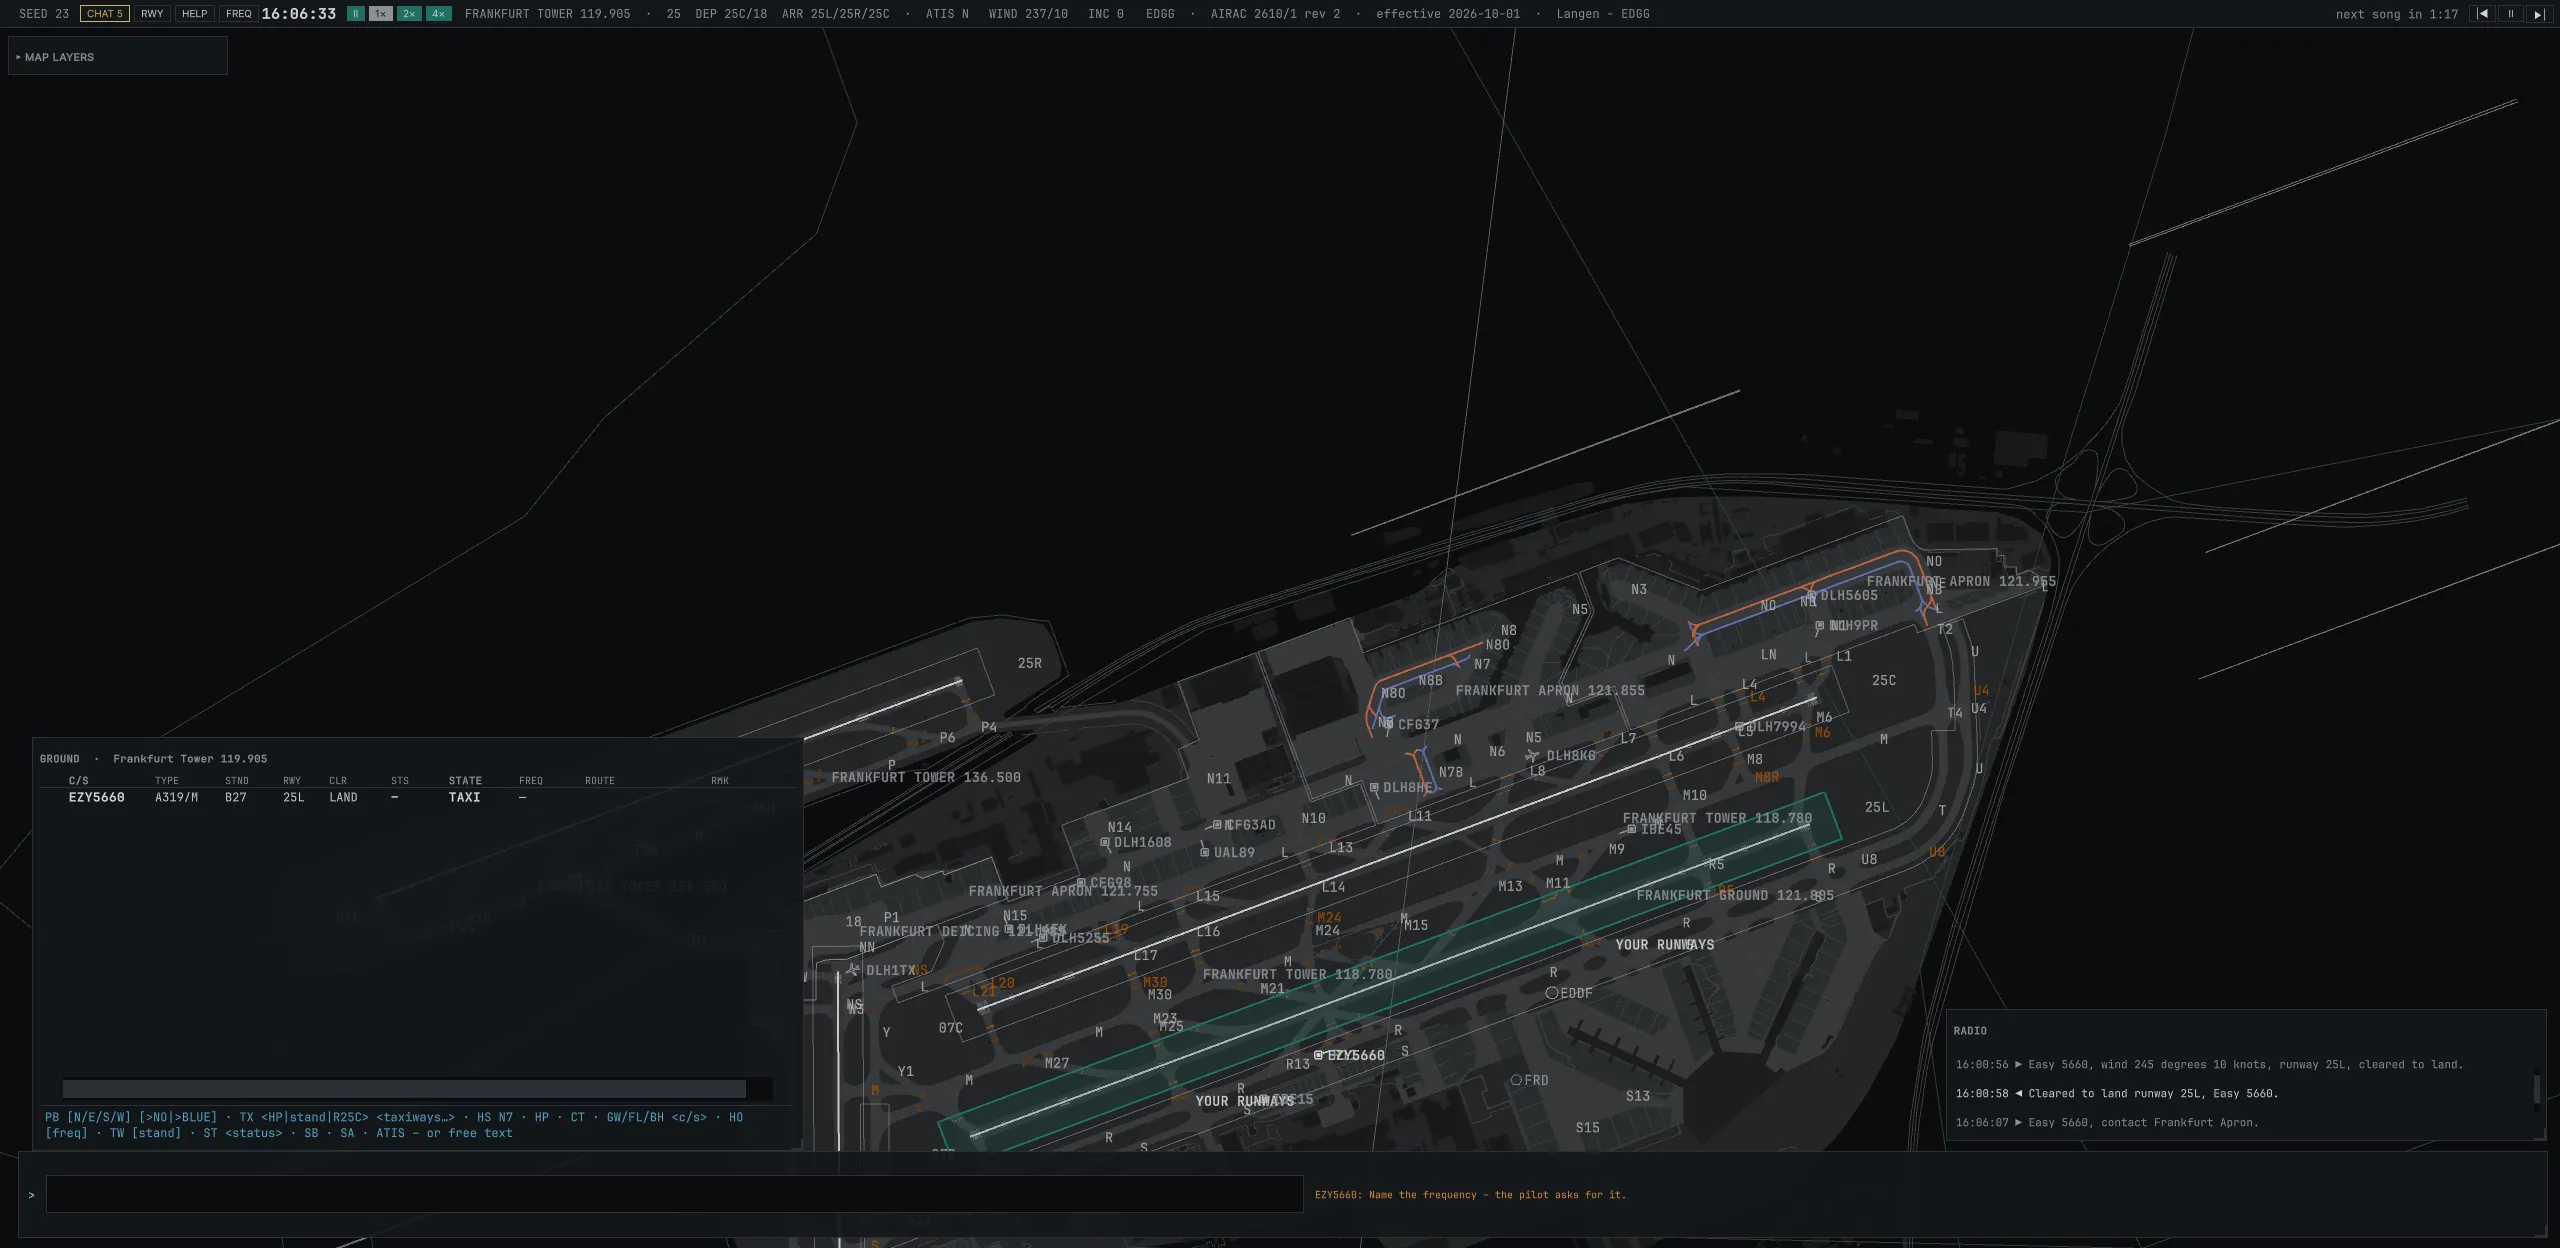Open the FREQ button
The width and height of the screenshot is (2560, 1248).
pos(239,14)
